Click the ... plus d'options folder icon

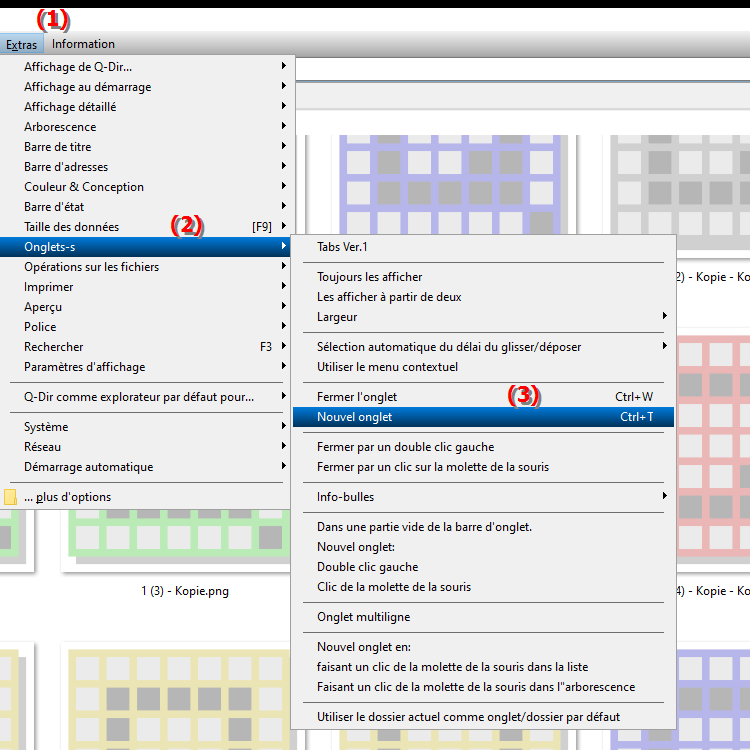(x=11, y=497)
